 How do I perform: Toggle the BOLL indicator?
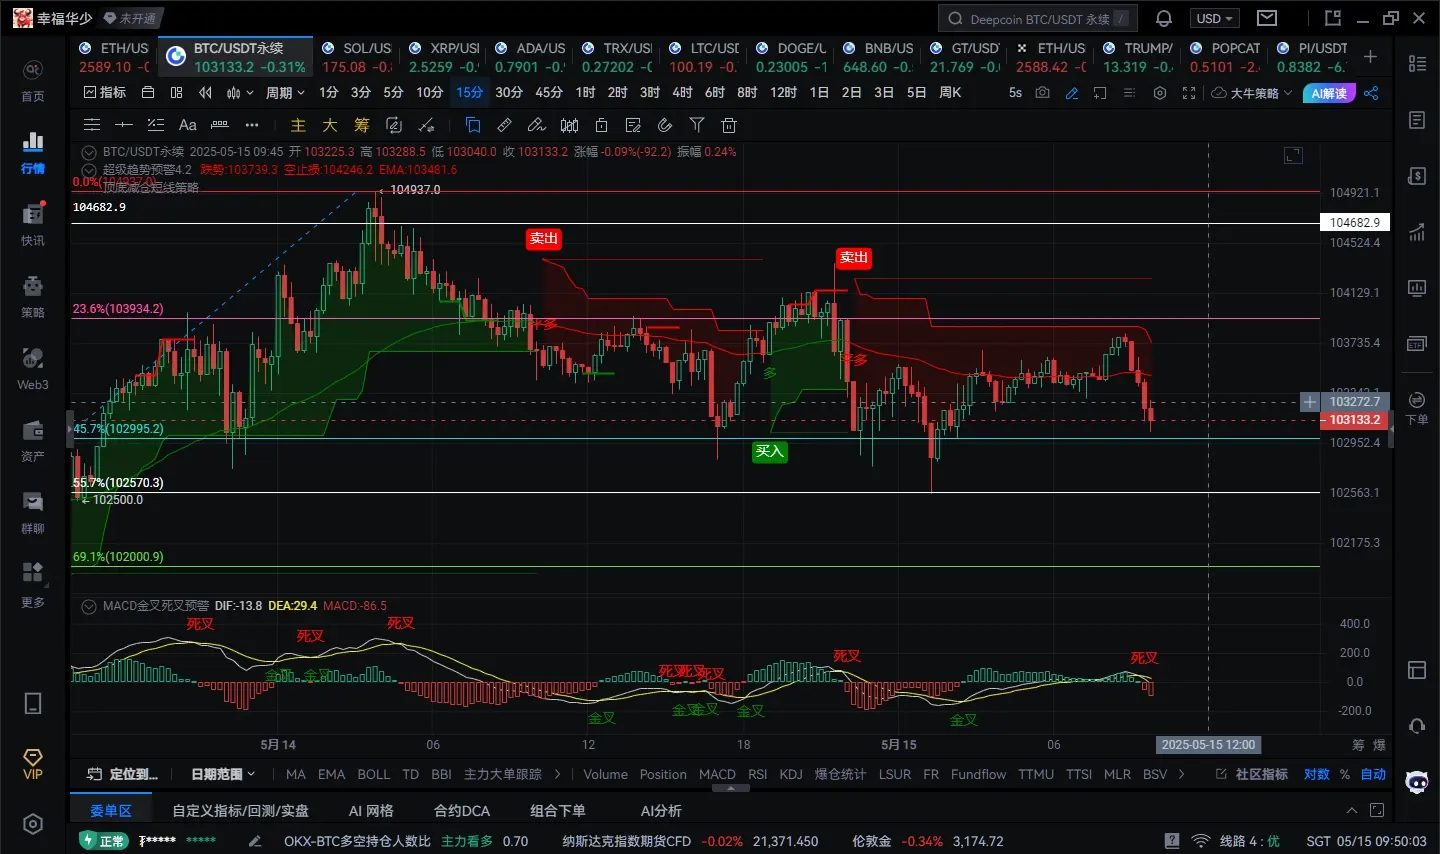click(x=374, y=774)
